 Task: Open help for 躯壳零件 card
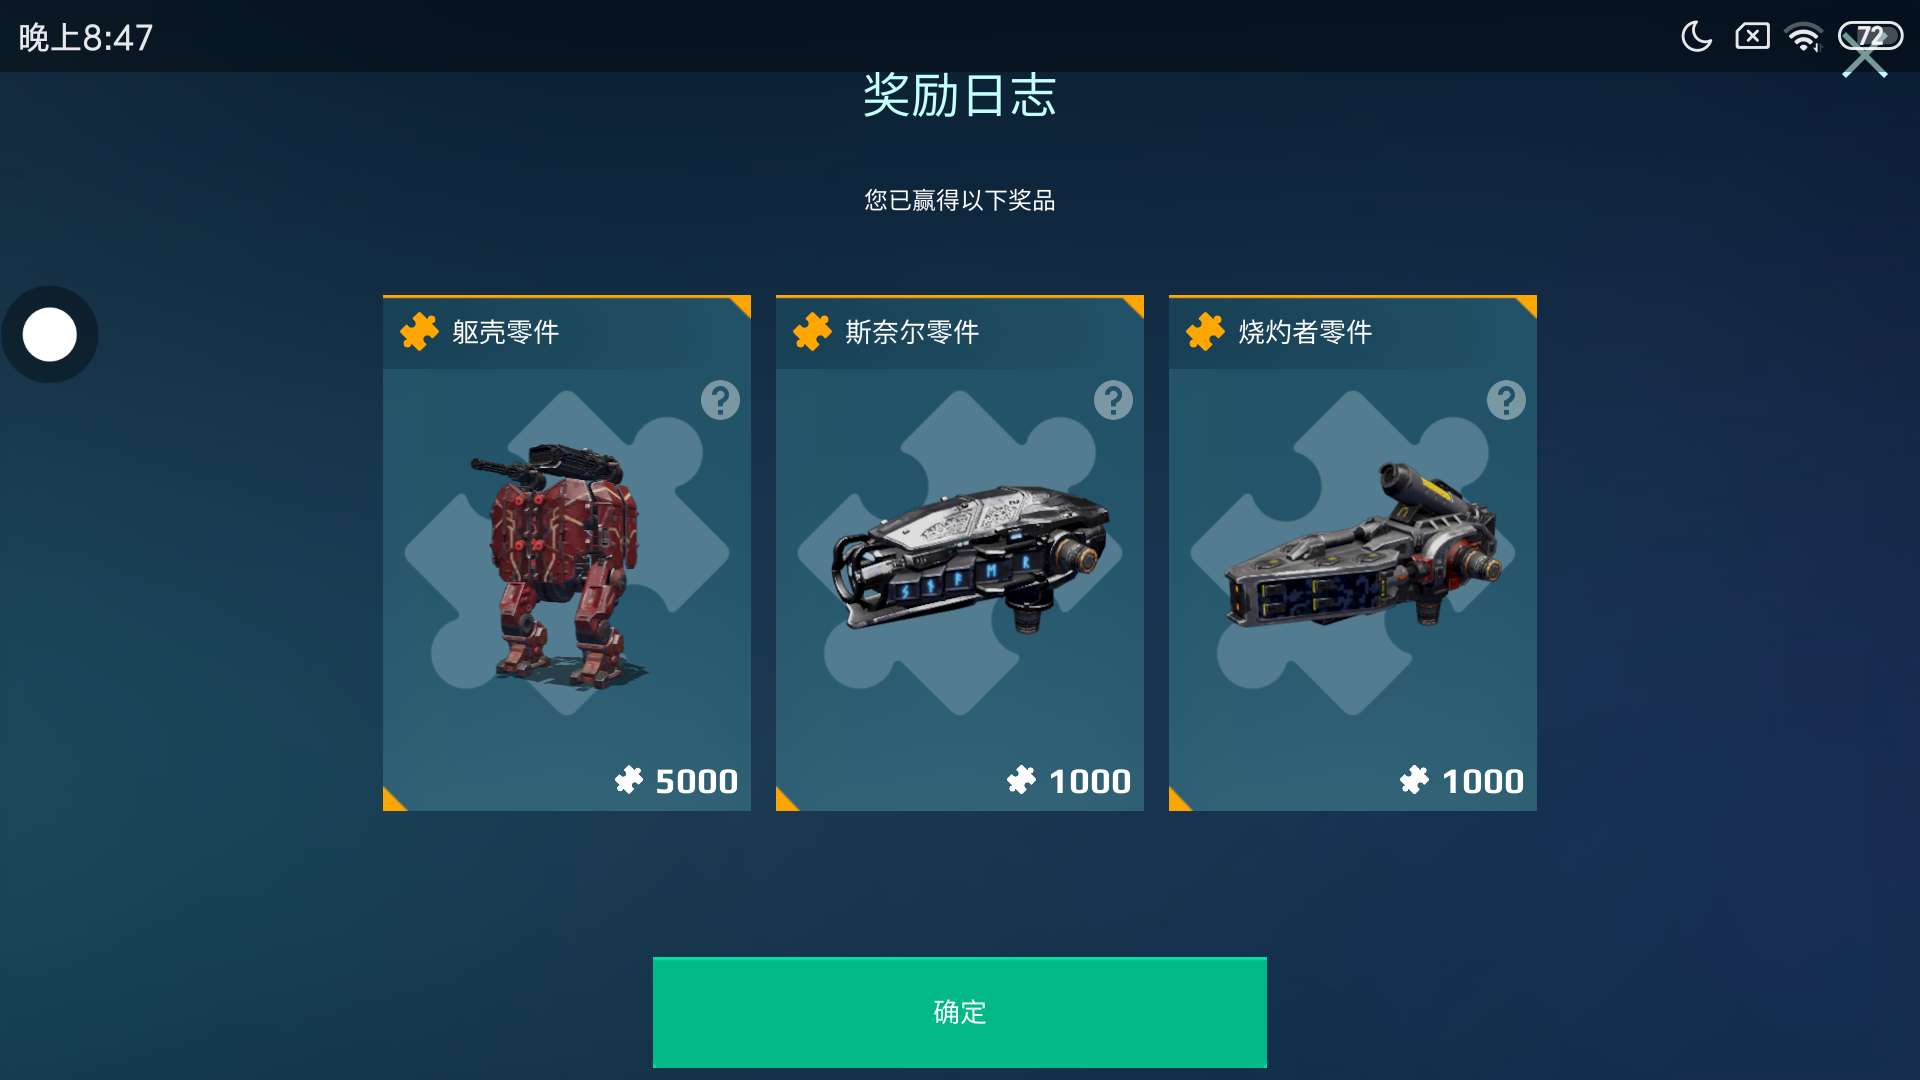tap(720, 400)
